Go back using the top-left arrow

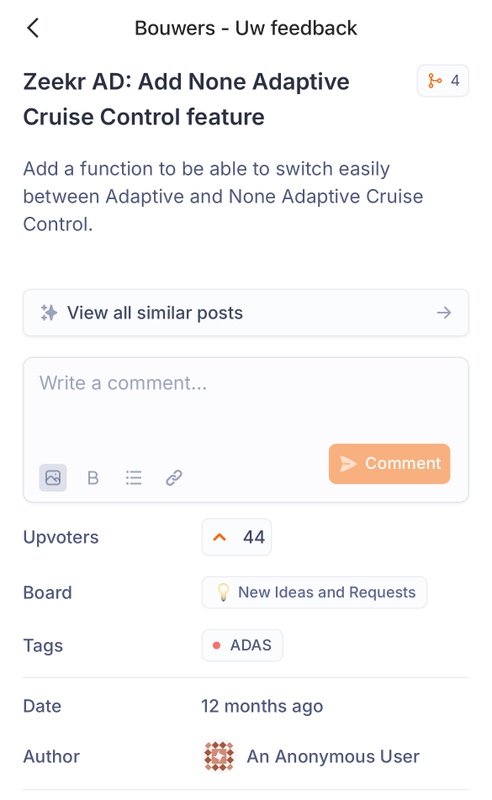[x=33, y=28]
